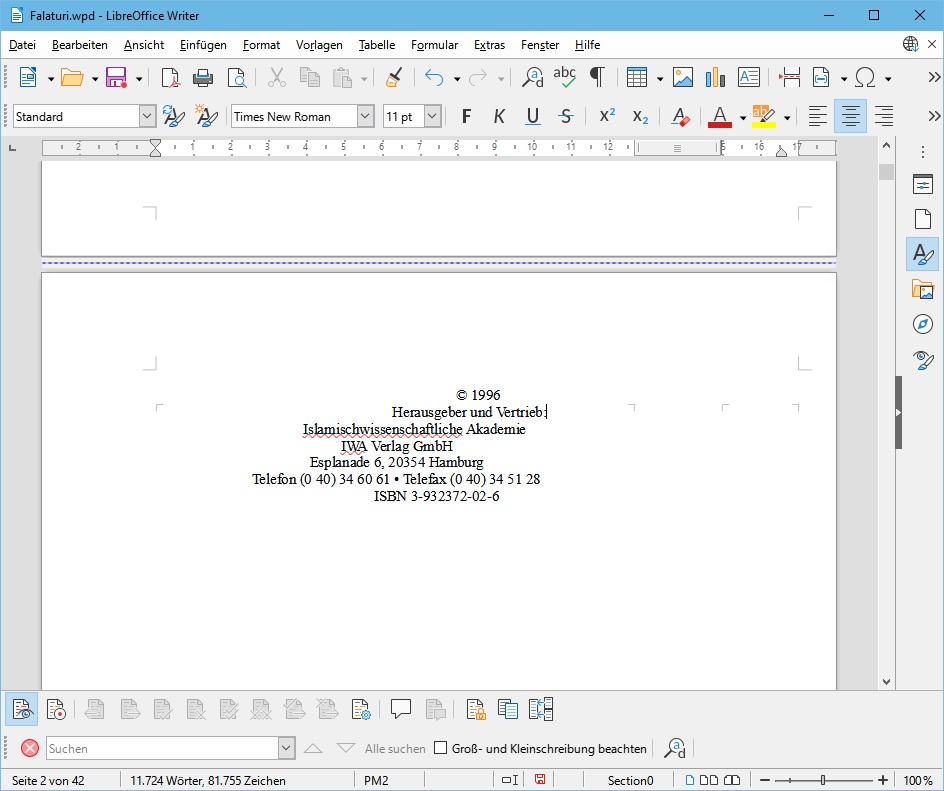Expand the 11 pt font size dropdown
This screenshot has width=944, height=791.
432,117
